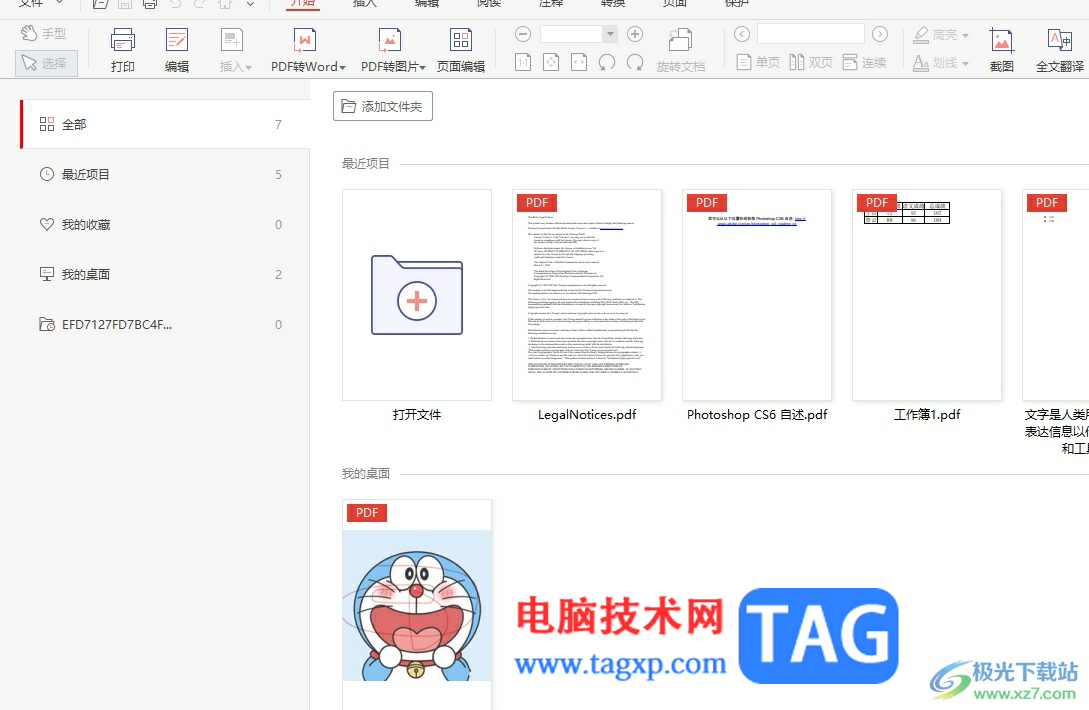The width and height of the screenshot is (1089, 710).
Task: Click the Open File (打开文件) folder tile
Action: (x=417, y=295)
